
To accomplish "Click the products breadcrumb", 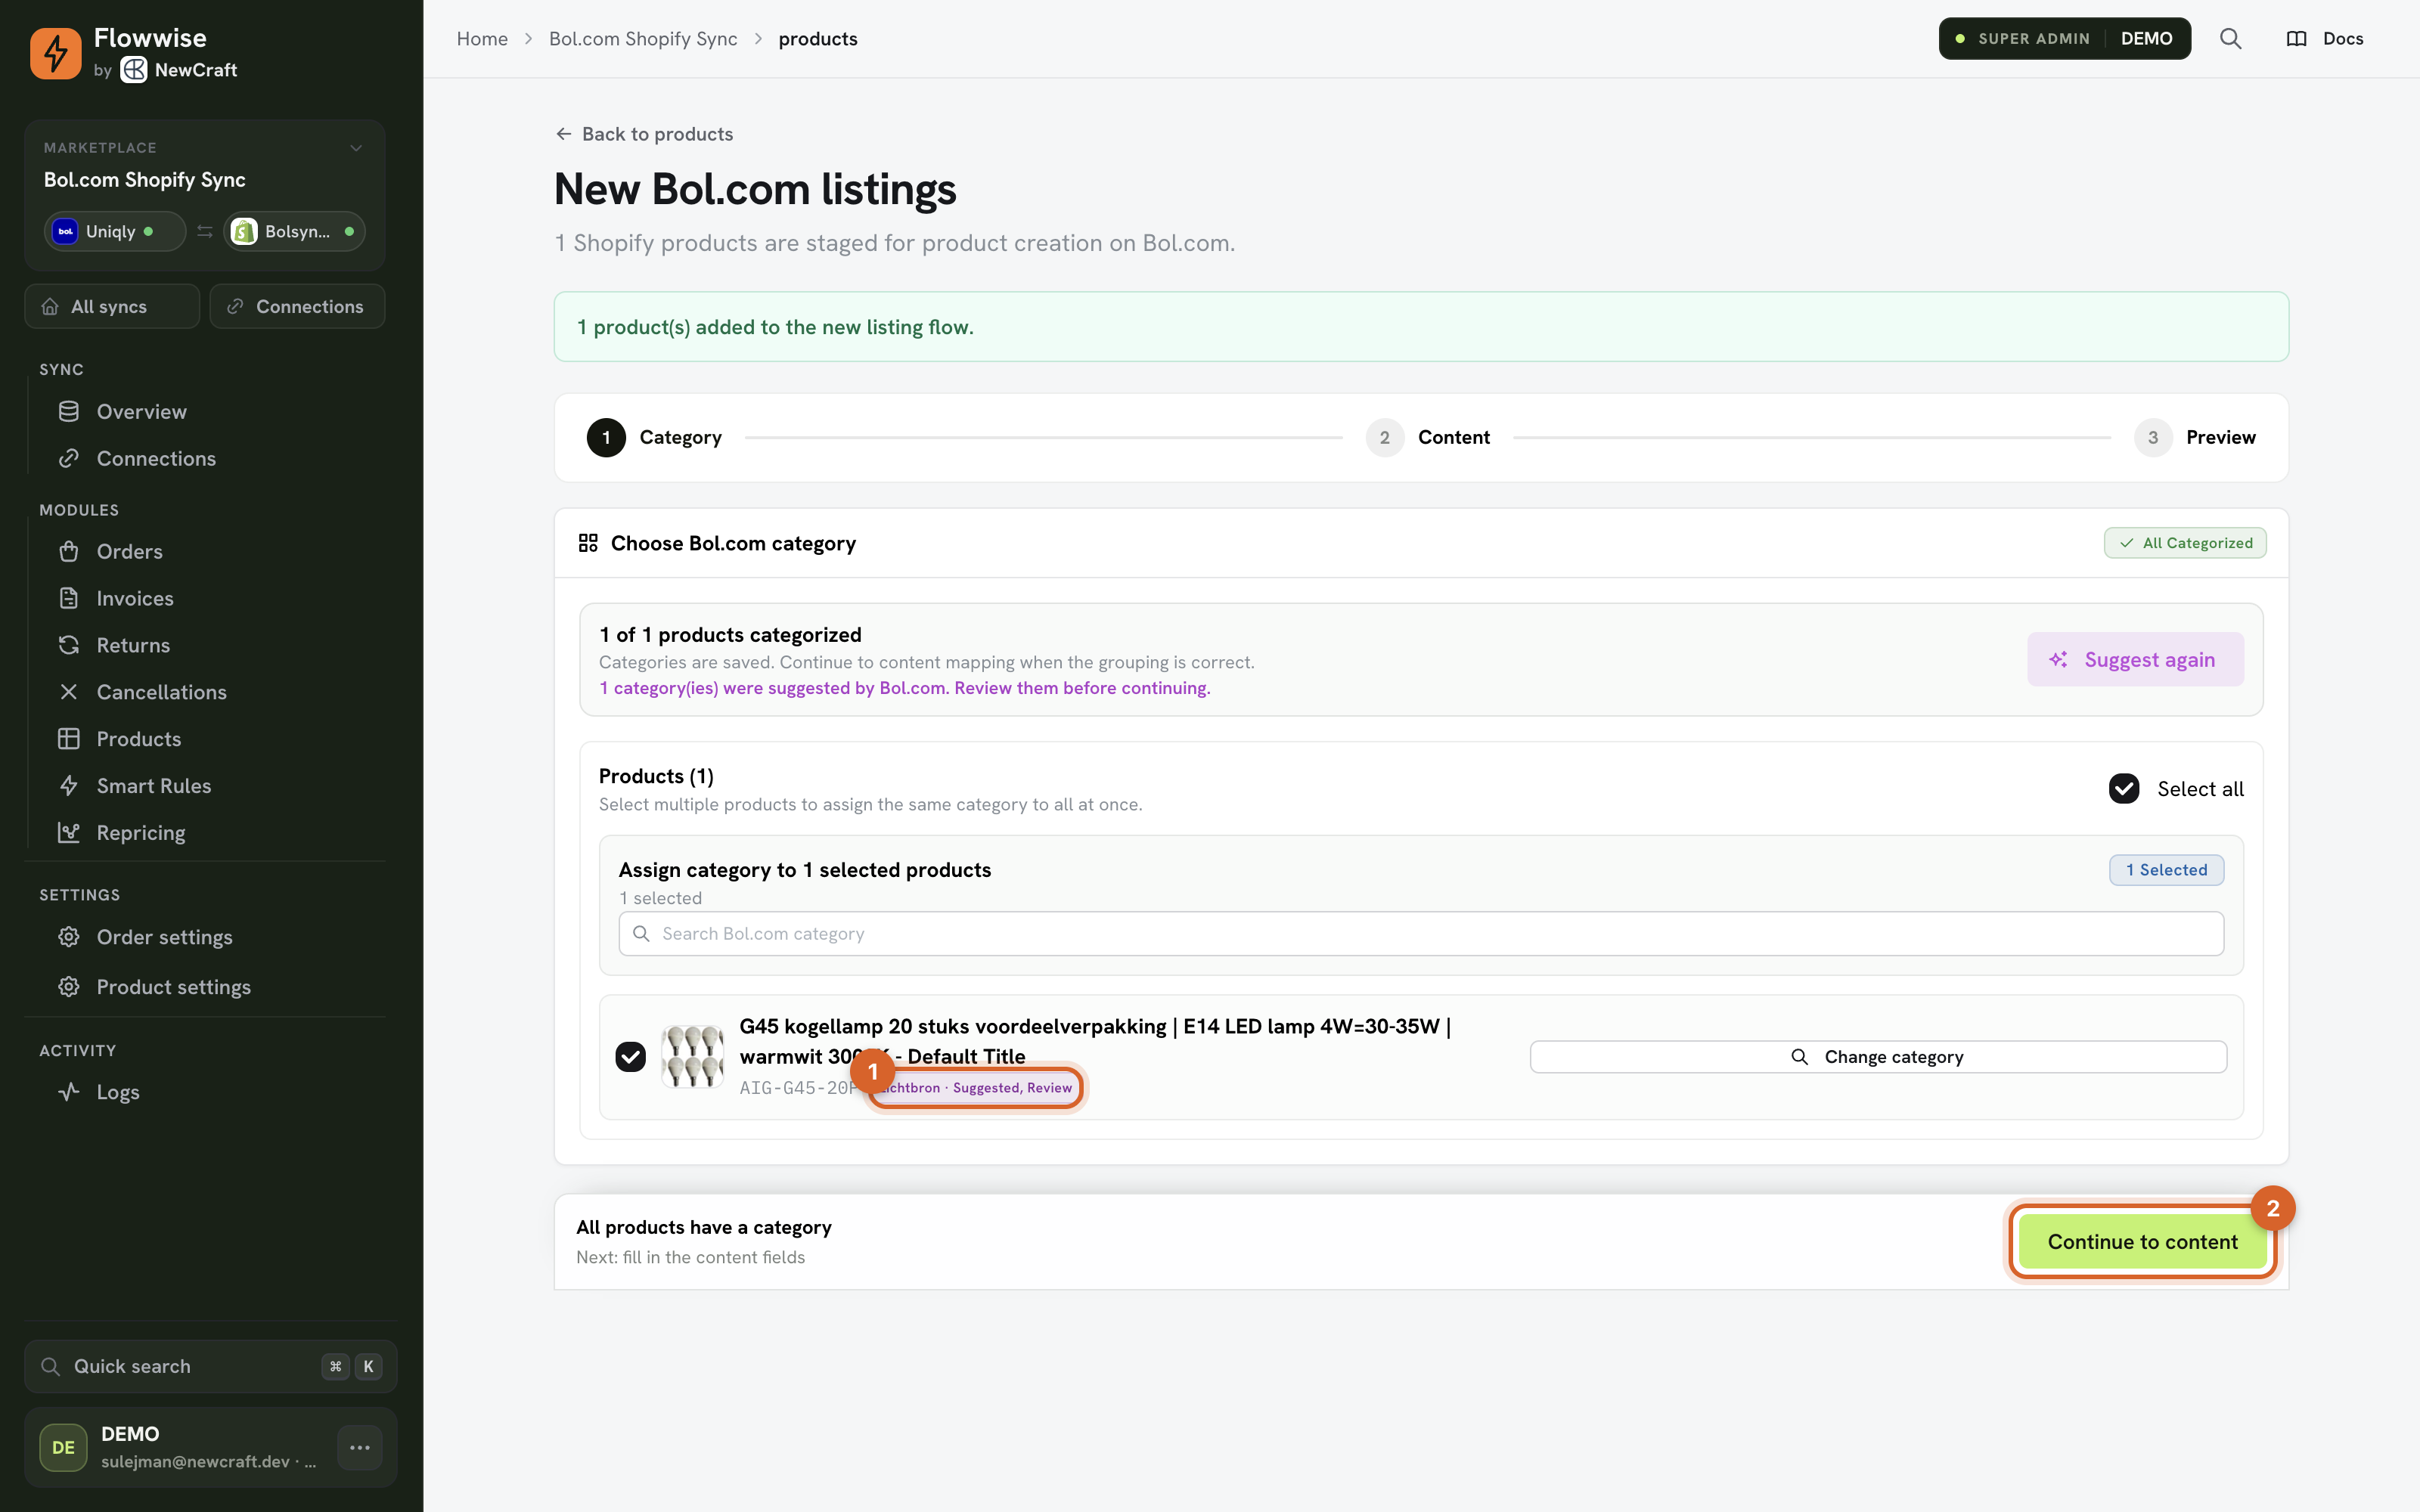I will [x=818, y=39].
